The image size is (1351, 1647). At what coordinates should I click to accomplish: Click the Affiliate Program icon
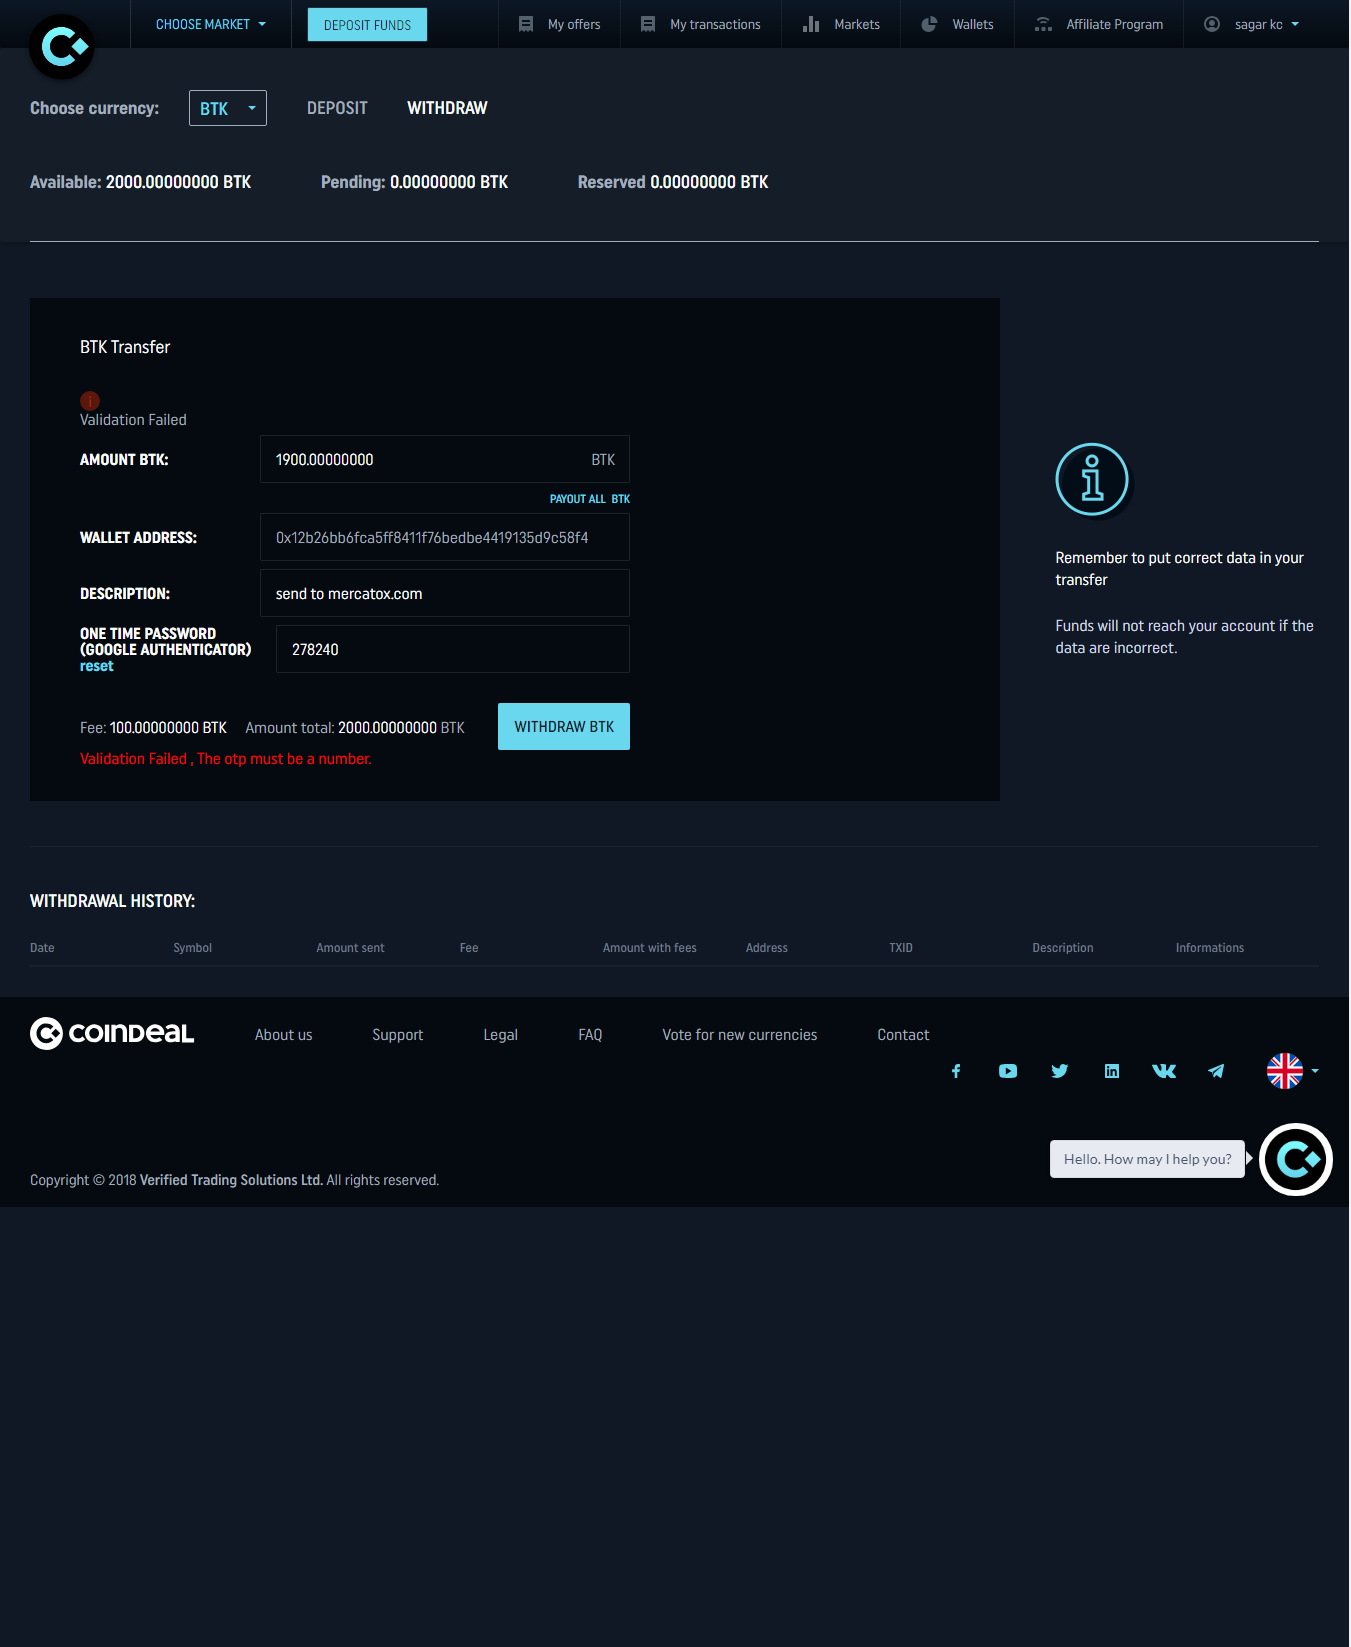point(1043,24)
